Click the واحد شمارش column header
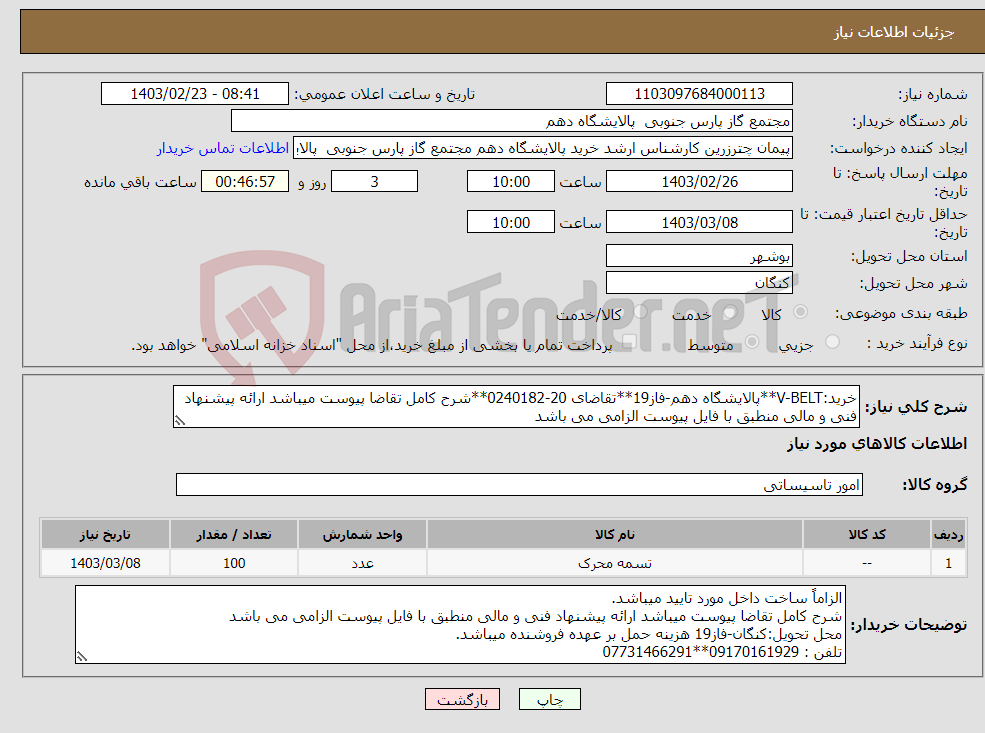985x733 pixels. pyautogui.click(x=362, y=535)
